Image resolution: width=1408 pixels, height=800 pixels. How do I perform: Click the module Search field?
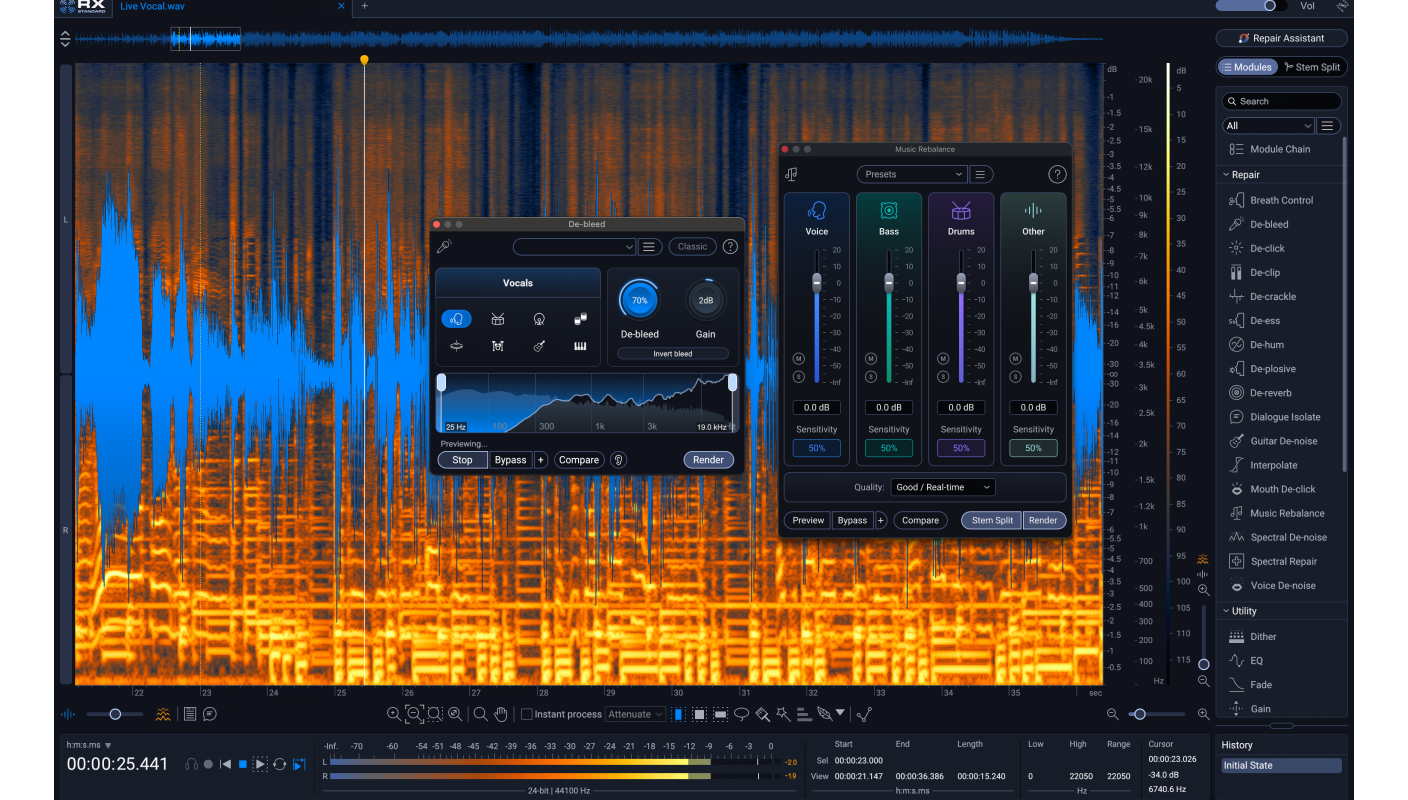[x=1282, y=101]
